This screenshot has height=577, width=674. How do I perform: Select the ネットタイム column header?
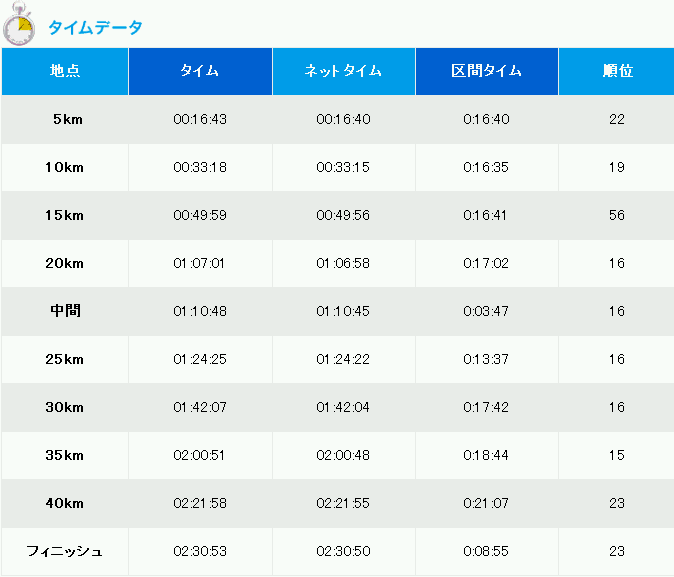344,71
